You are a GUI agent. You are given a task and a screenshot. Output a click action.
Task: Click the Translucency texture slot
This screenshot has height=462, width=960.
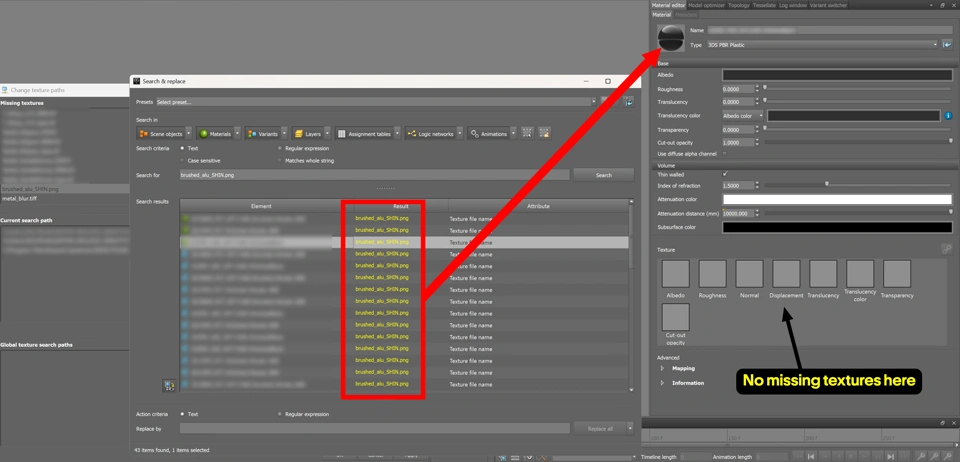coord(823,274)
